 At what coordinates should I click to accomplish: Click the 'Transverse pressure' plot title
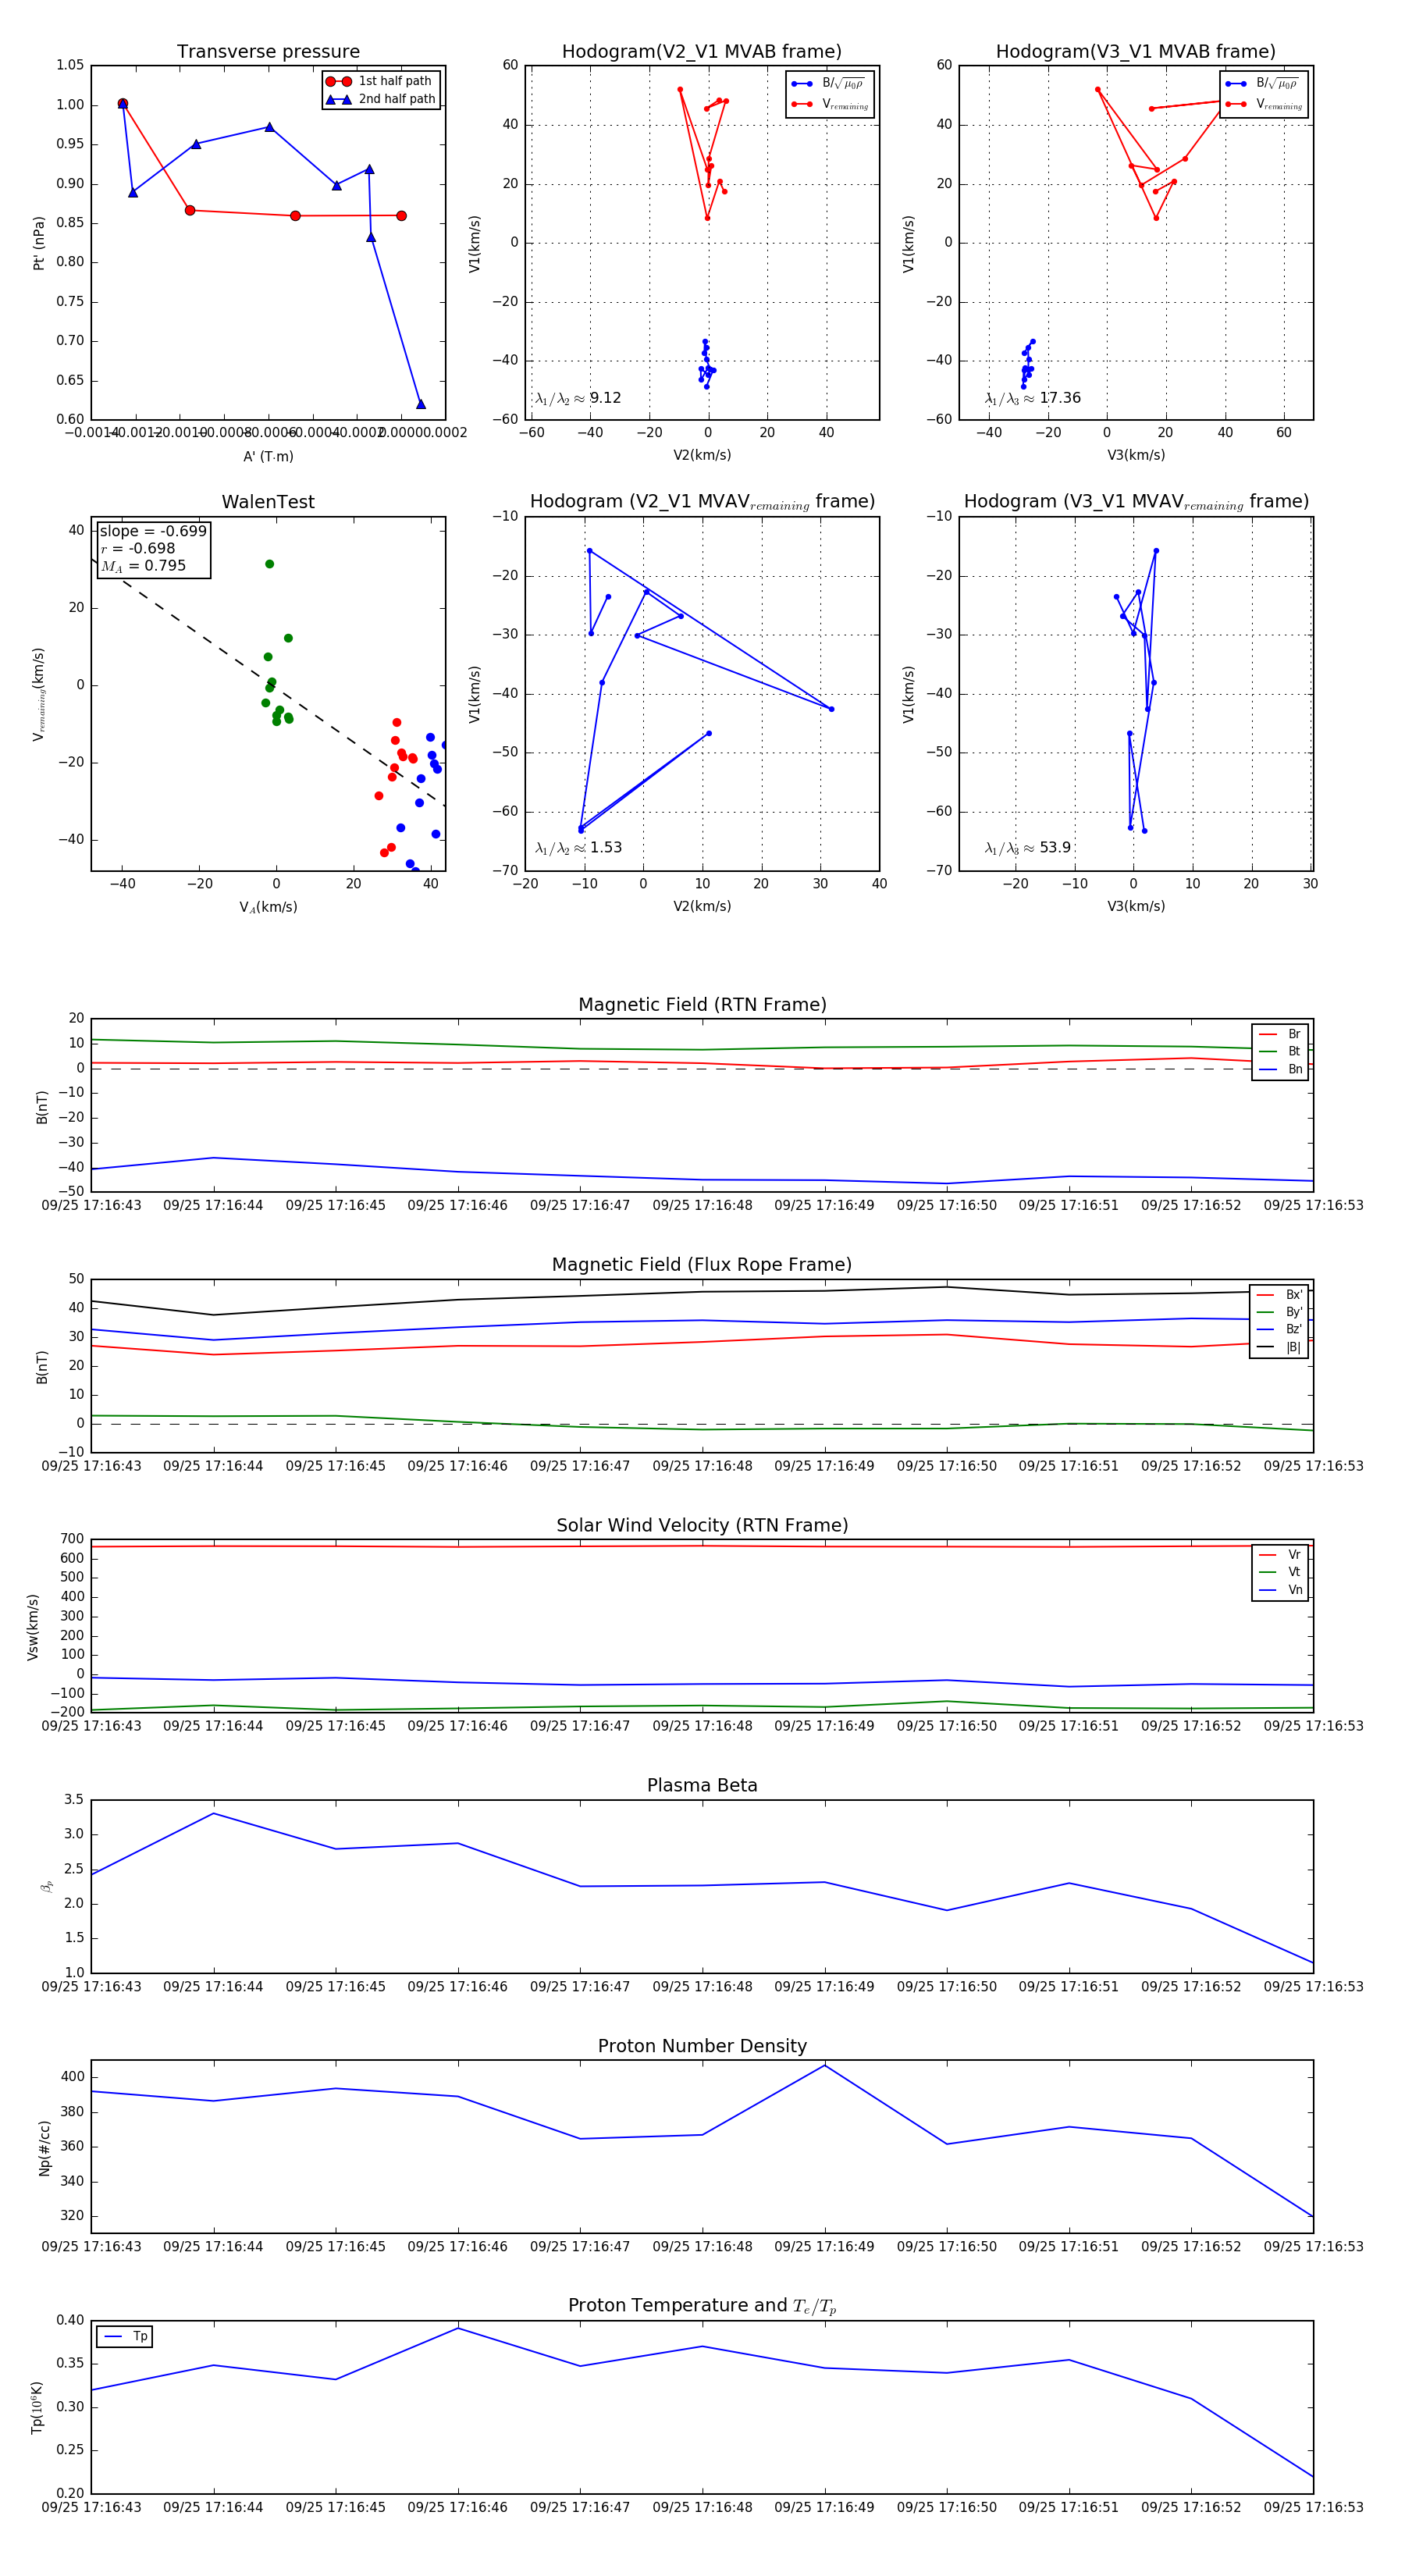tap(268, 52)
